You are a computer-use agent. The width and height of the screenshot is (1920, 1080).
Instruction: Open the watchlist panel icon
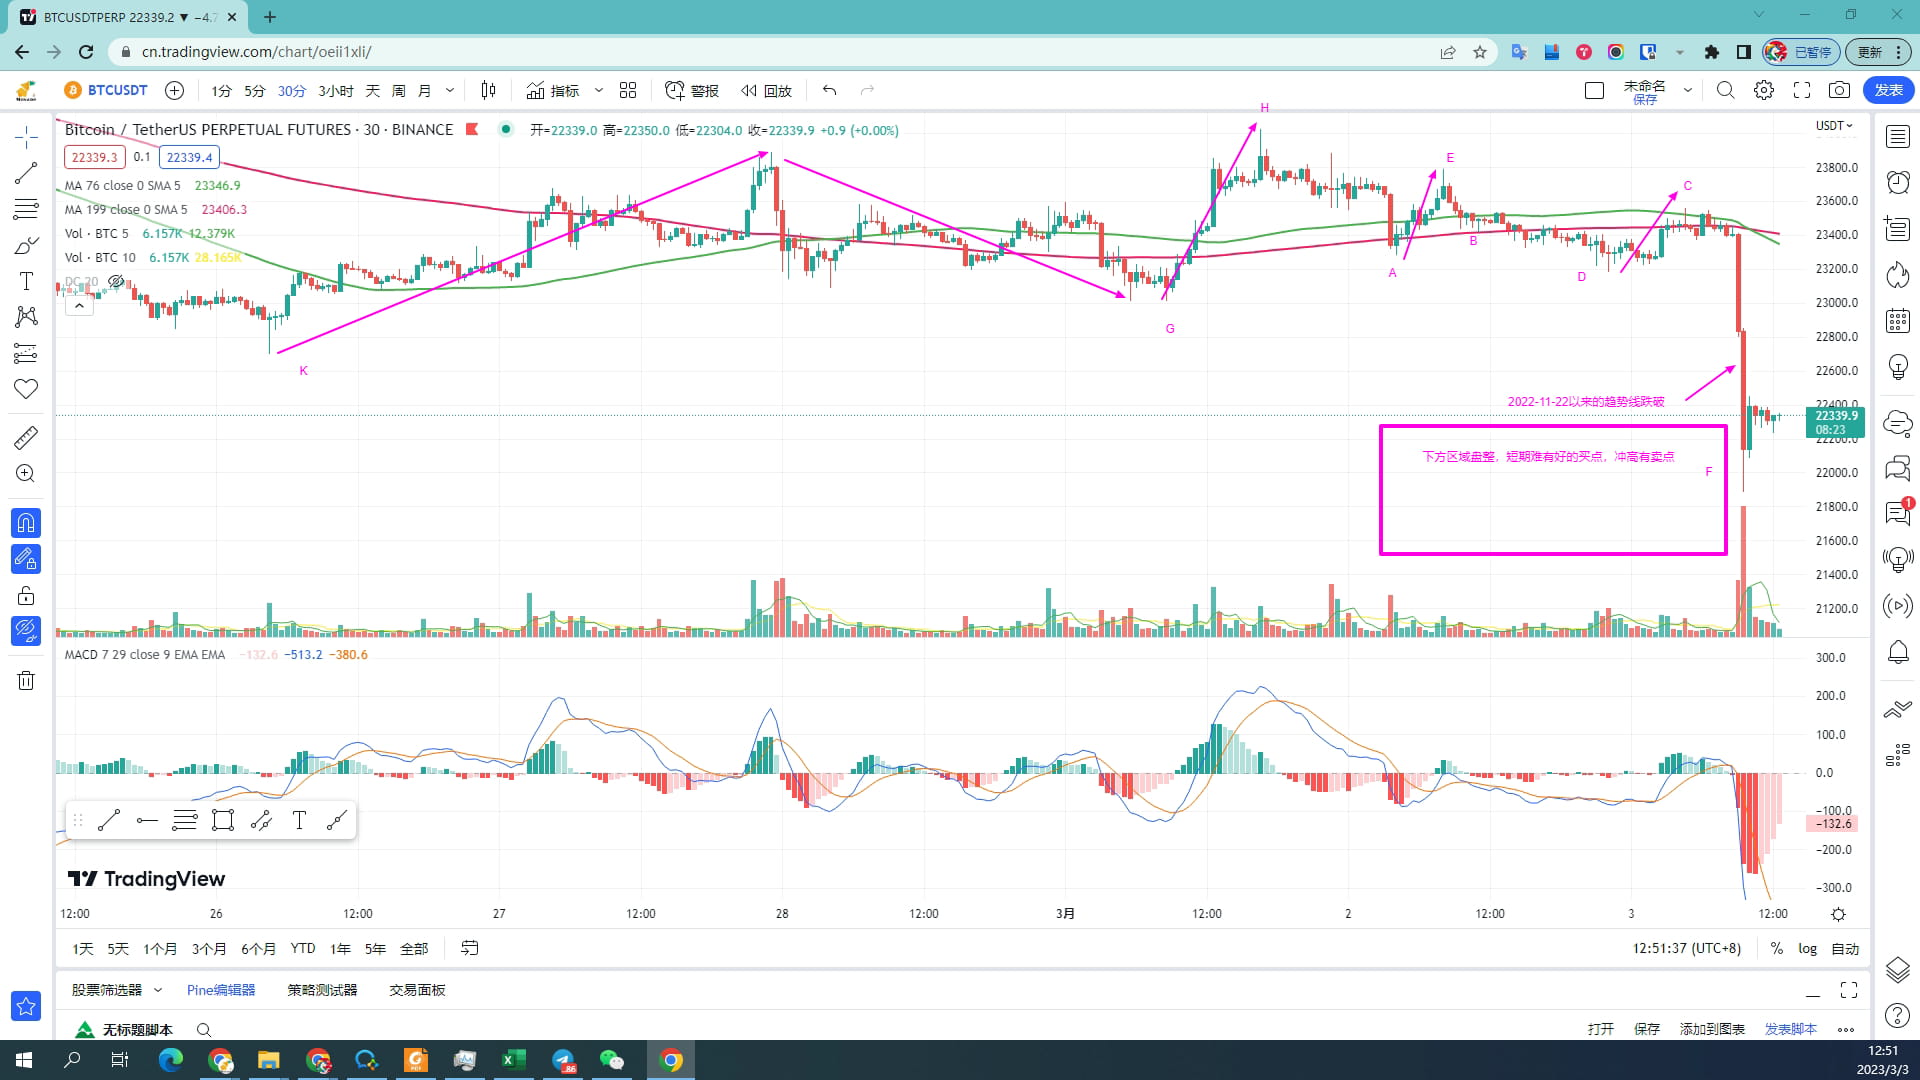pyautogui.click(x=1898, y=137)
